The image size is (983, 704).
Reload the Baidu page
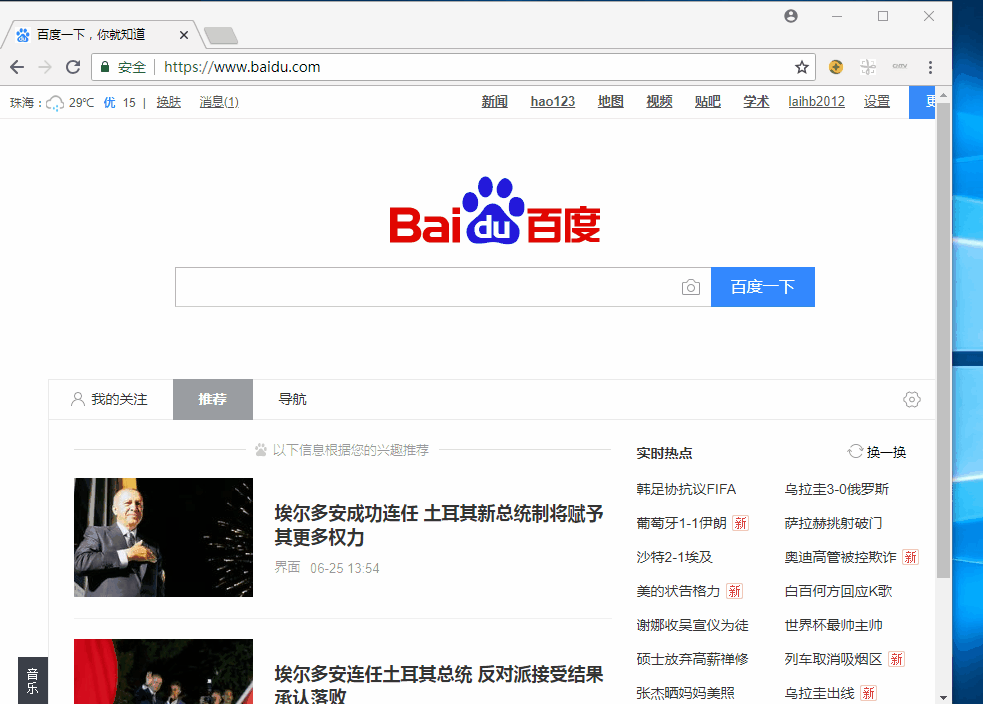(x=73, y=67)
